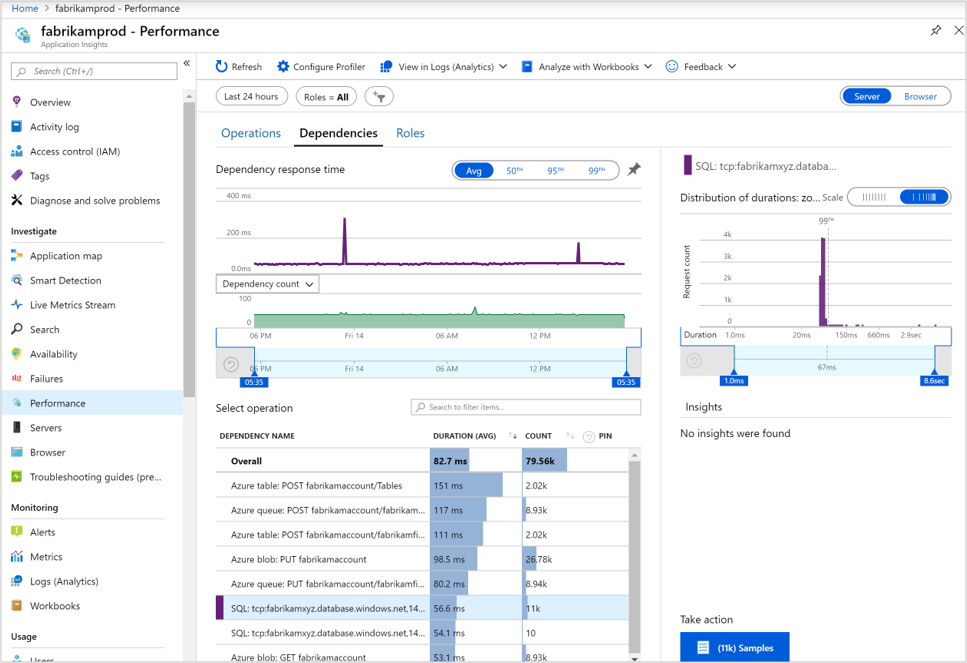Click the (11k) Samples button
967x663 pixels.
tap(734, 648)
